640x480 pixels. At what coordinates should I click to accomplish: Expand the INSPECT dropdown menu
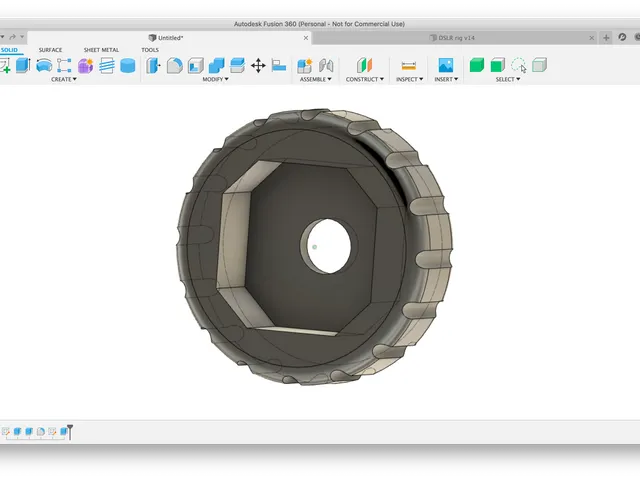tap(409, 79)
